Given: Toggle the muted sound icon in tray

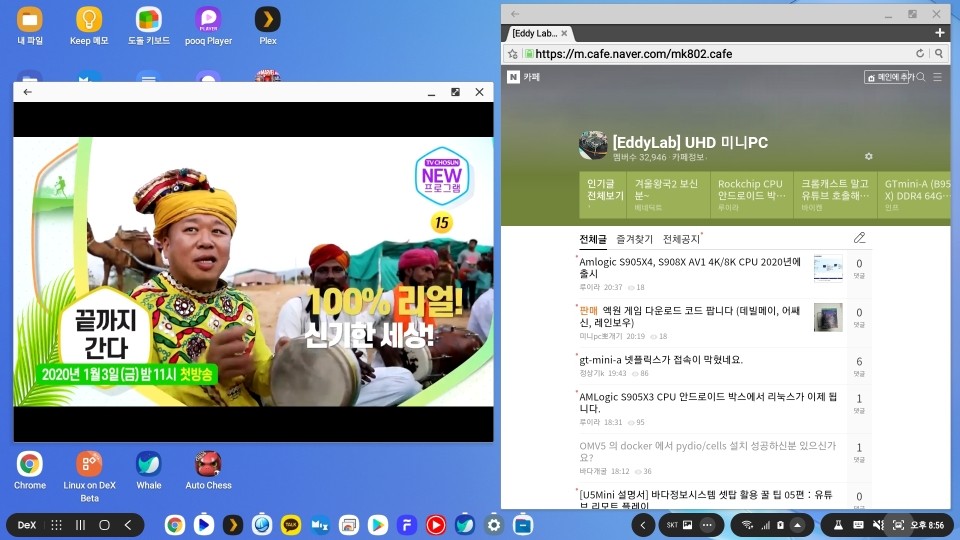Looking at the screenshot, I should point(879,525).
